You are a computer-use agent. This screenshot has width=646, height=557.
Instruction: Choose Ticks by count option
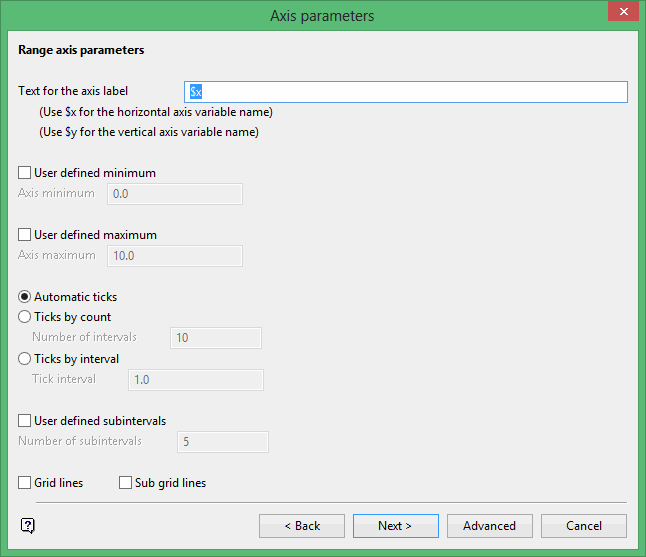tap(25, 317)
